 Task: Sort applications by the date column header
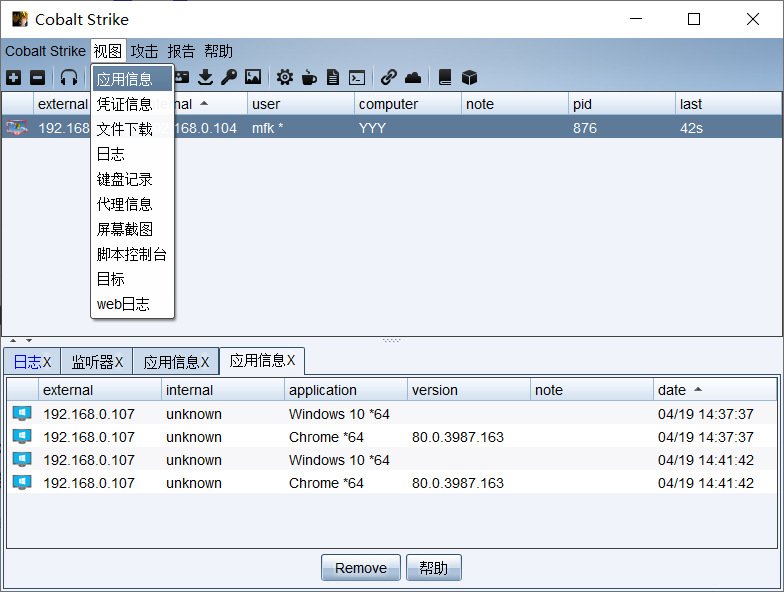[714, 390]
